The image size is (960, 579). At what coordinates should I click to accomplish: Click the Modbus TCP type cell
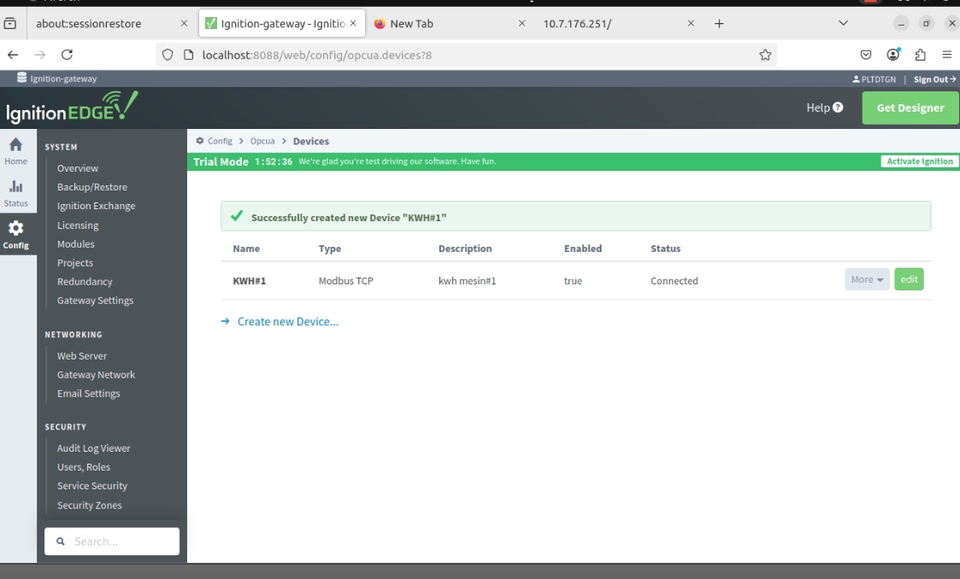[345, 281]
